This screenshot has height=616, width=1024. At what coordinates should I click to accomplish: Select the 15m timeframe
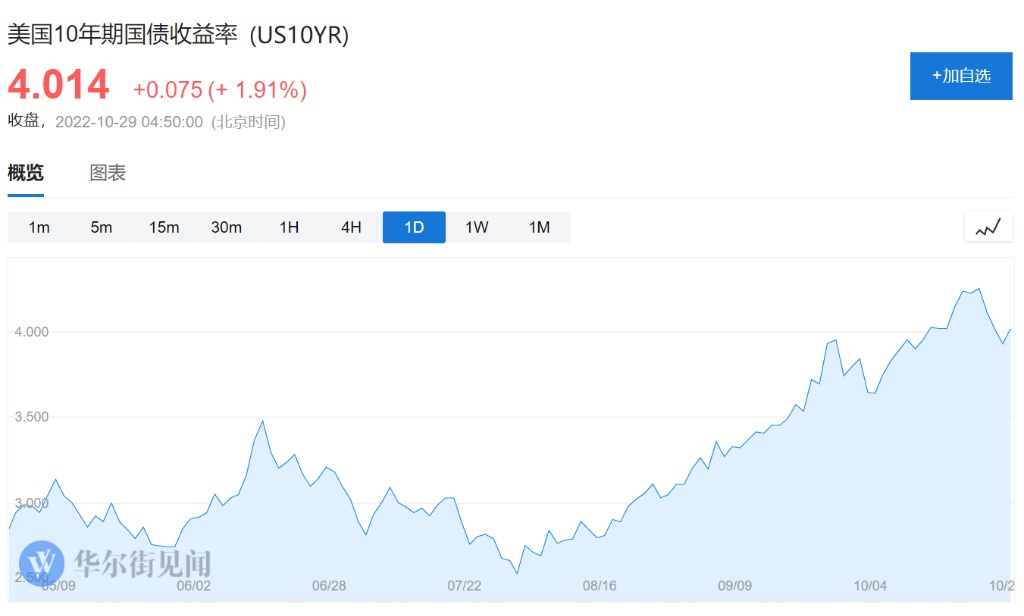click(164, 227)
